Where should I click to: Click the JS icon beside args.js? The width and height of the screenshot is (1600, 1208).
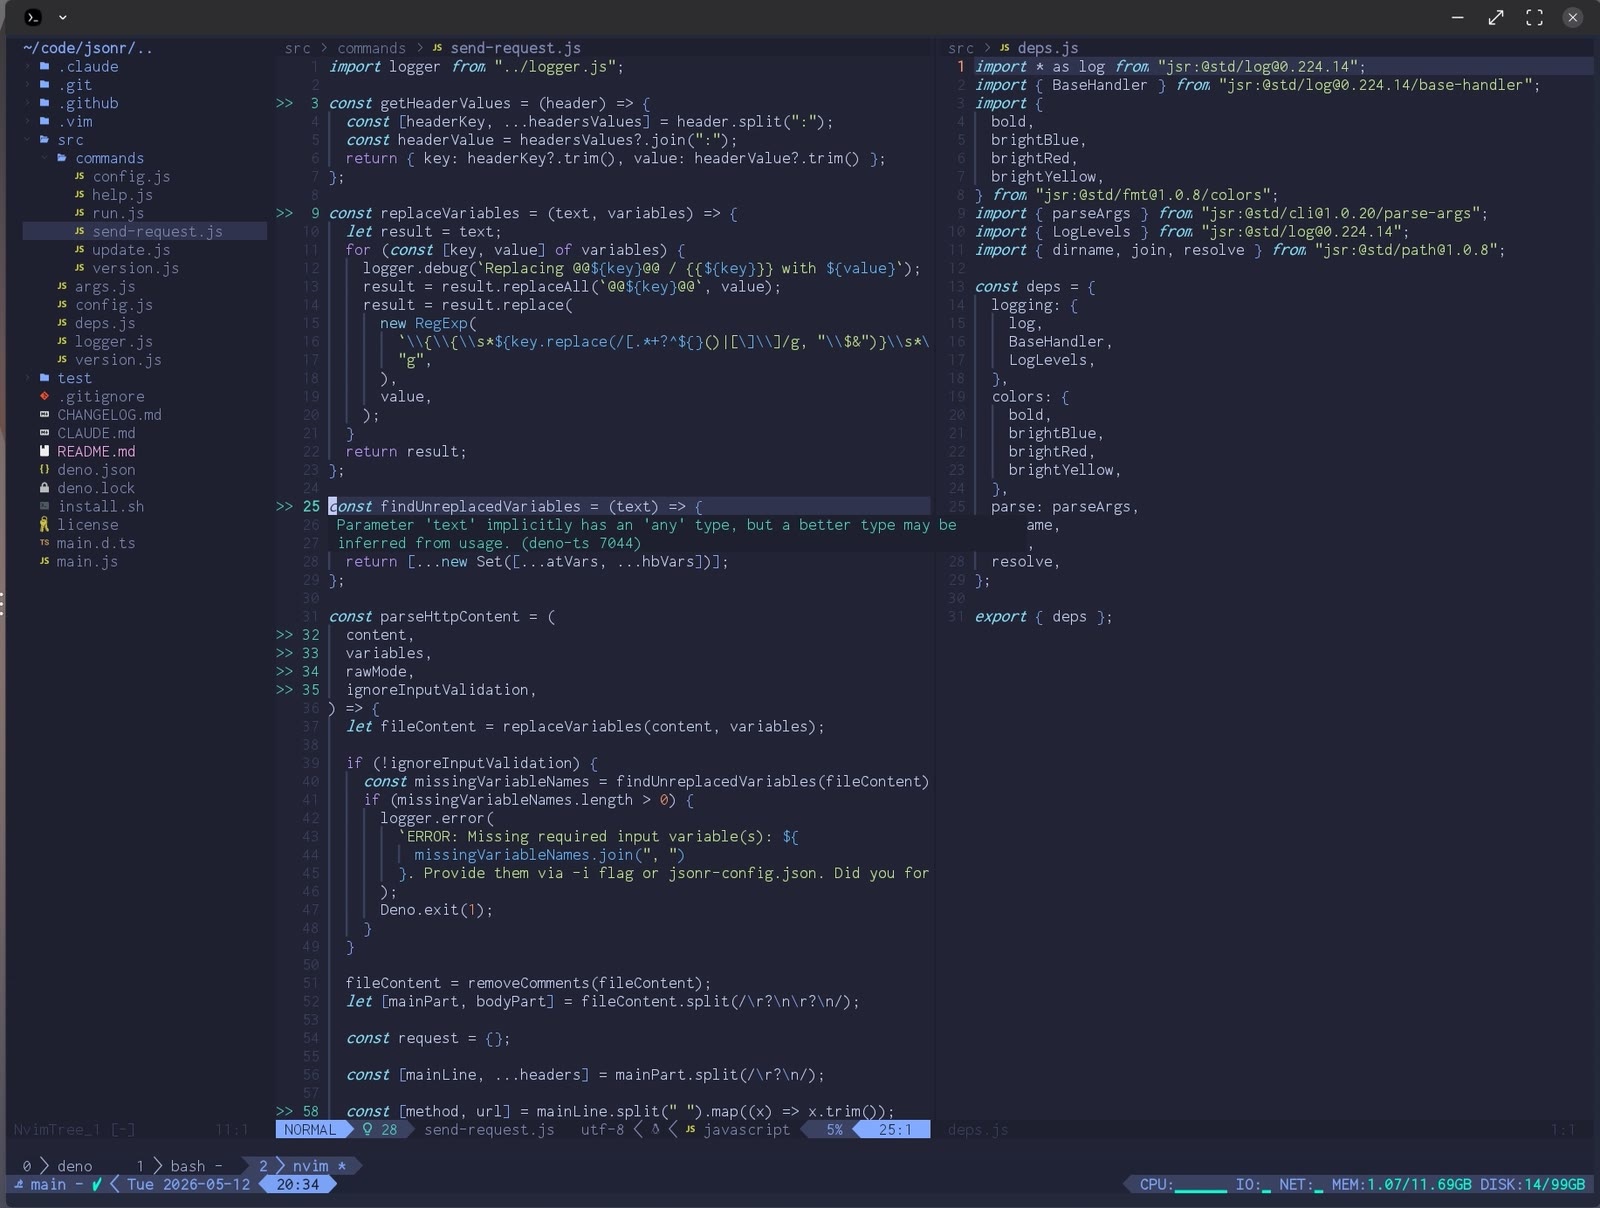[x=62, y=287]
